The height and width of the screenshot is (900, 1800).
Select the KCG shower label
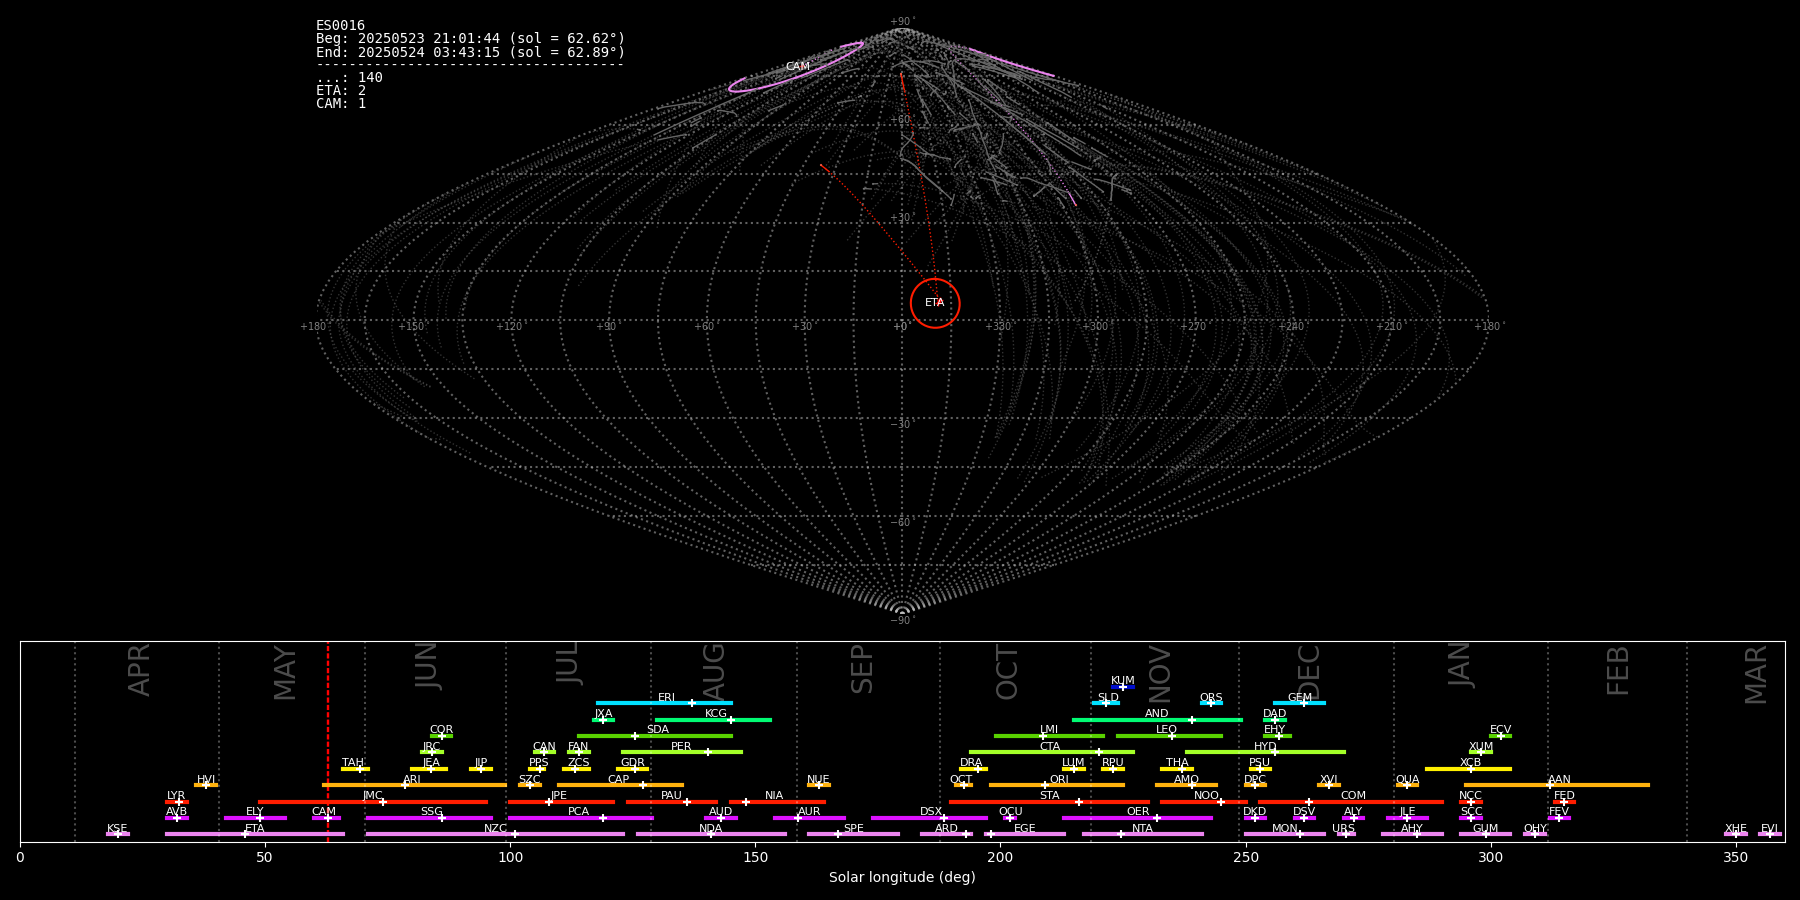pyautogui.click(x=716, y=713)
